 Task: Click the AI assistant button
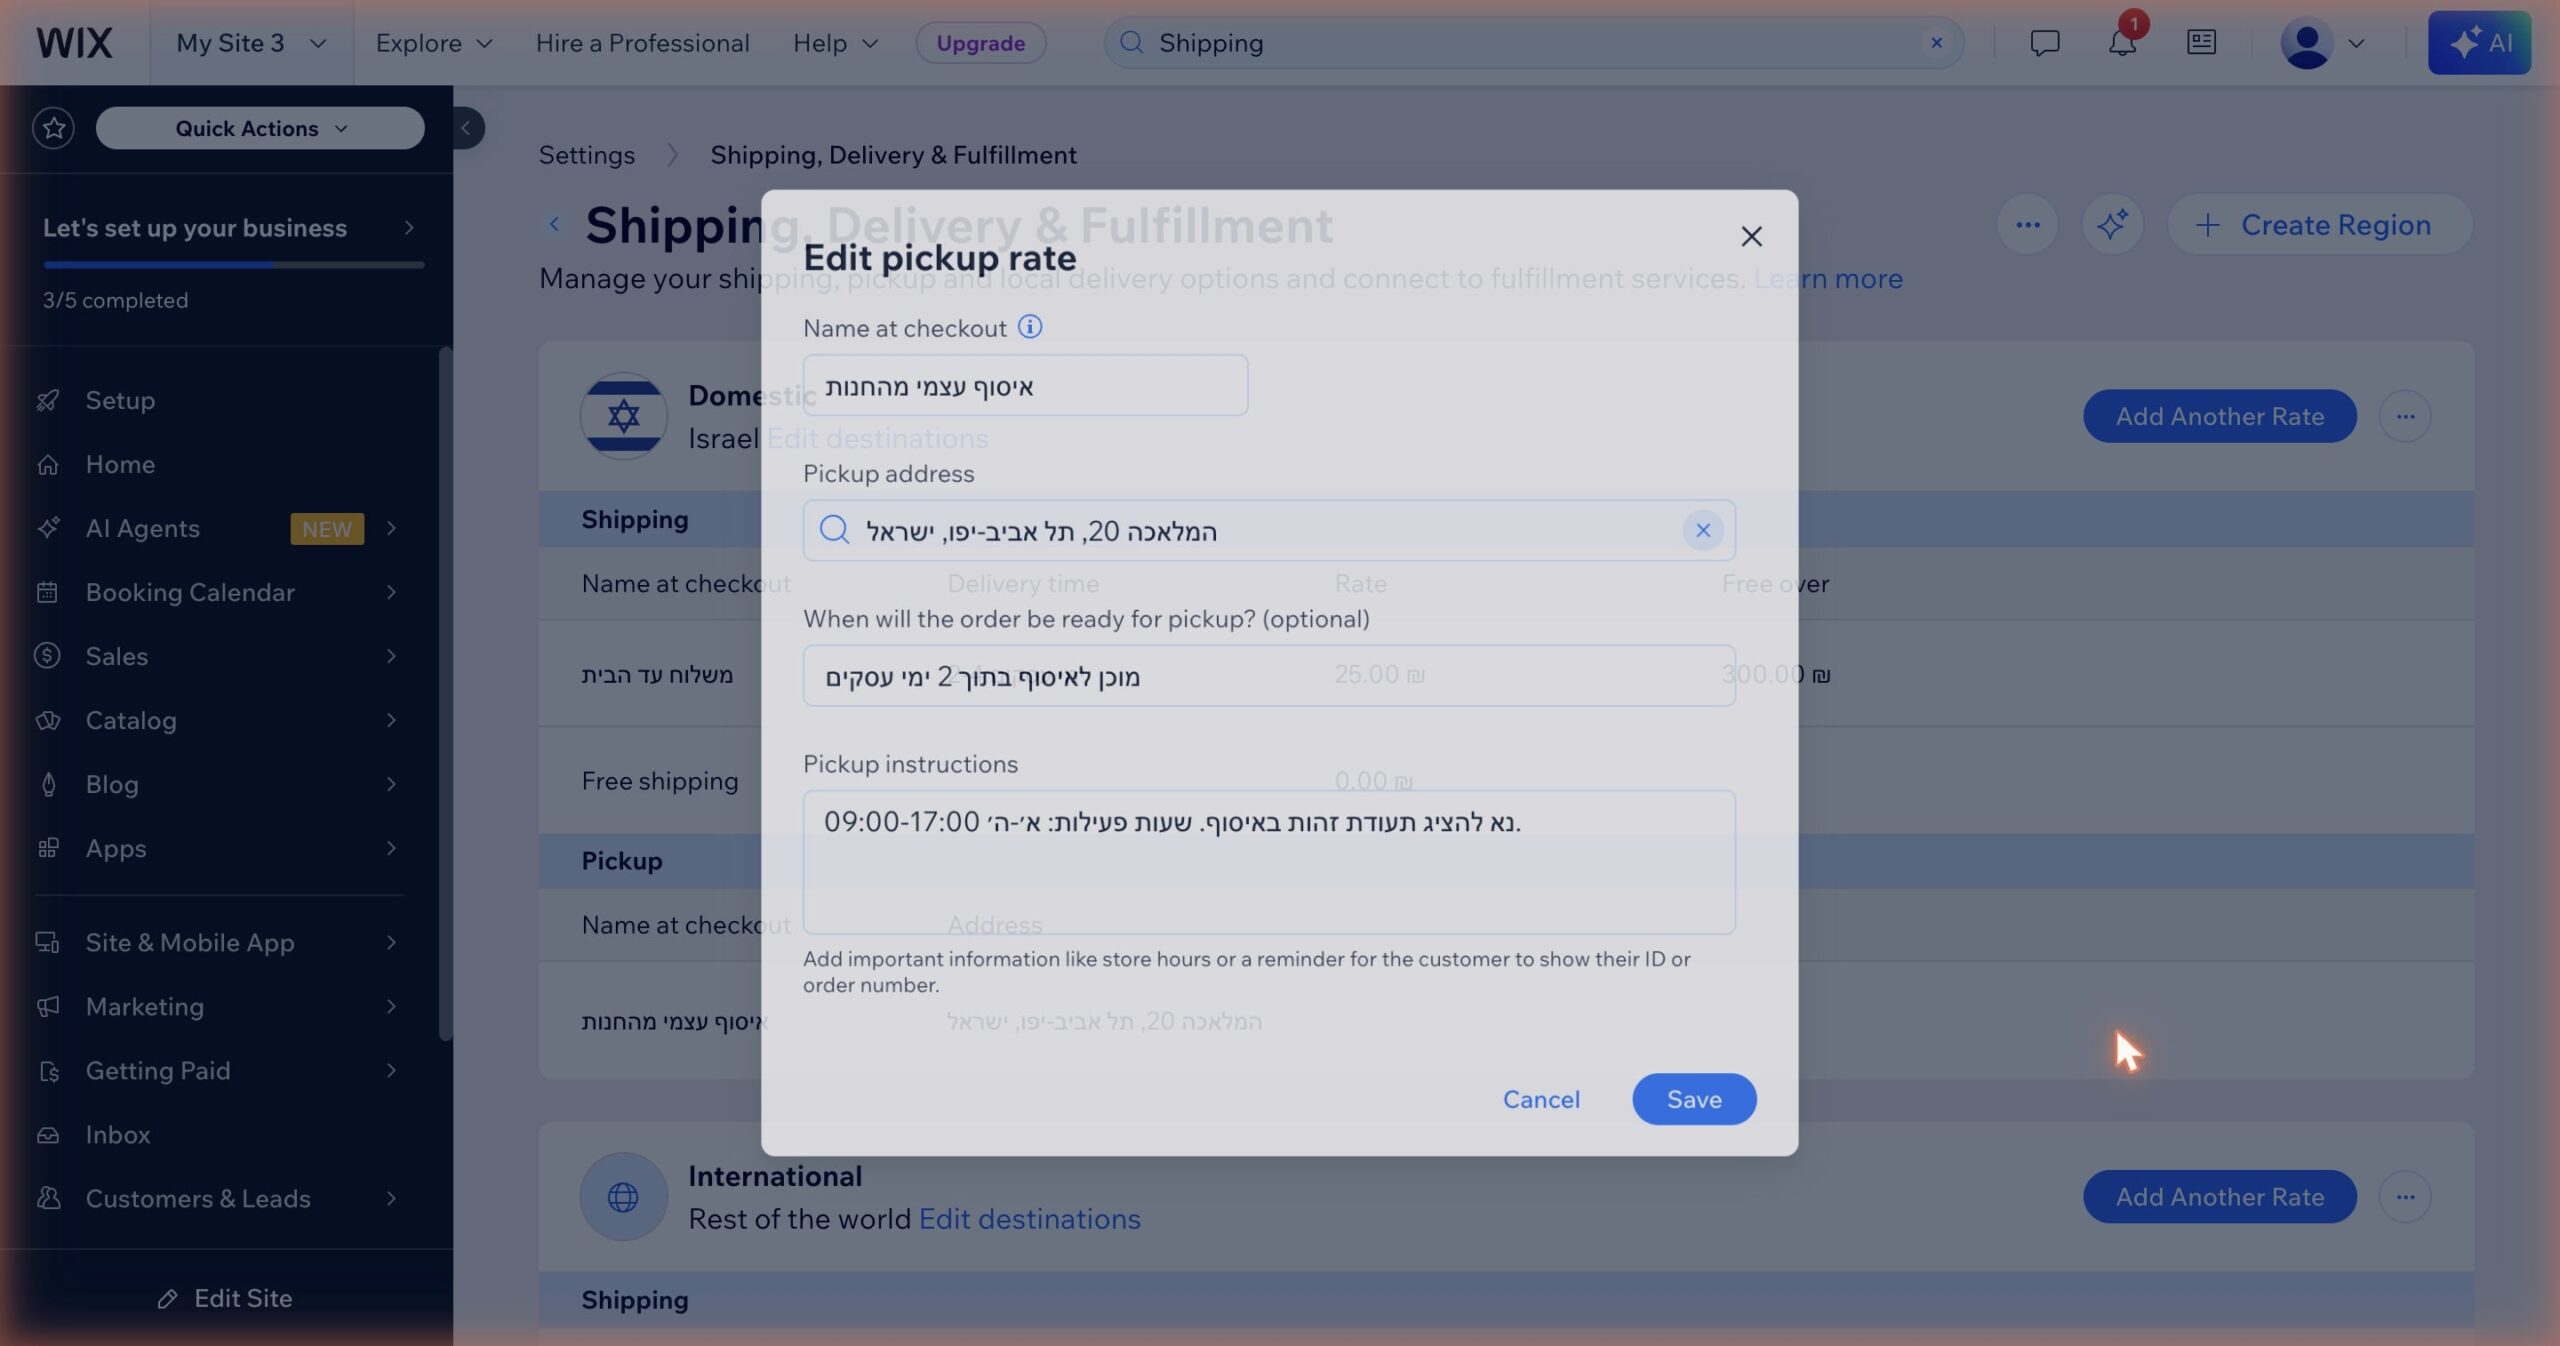point(2479,42)
